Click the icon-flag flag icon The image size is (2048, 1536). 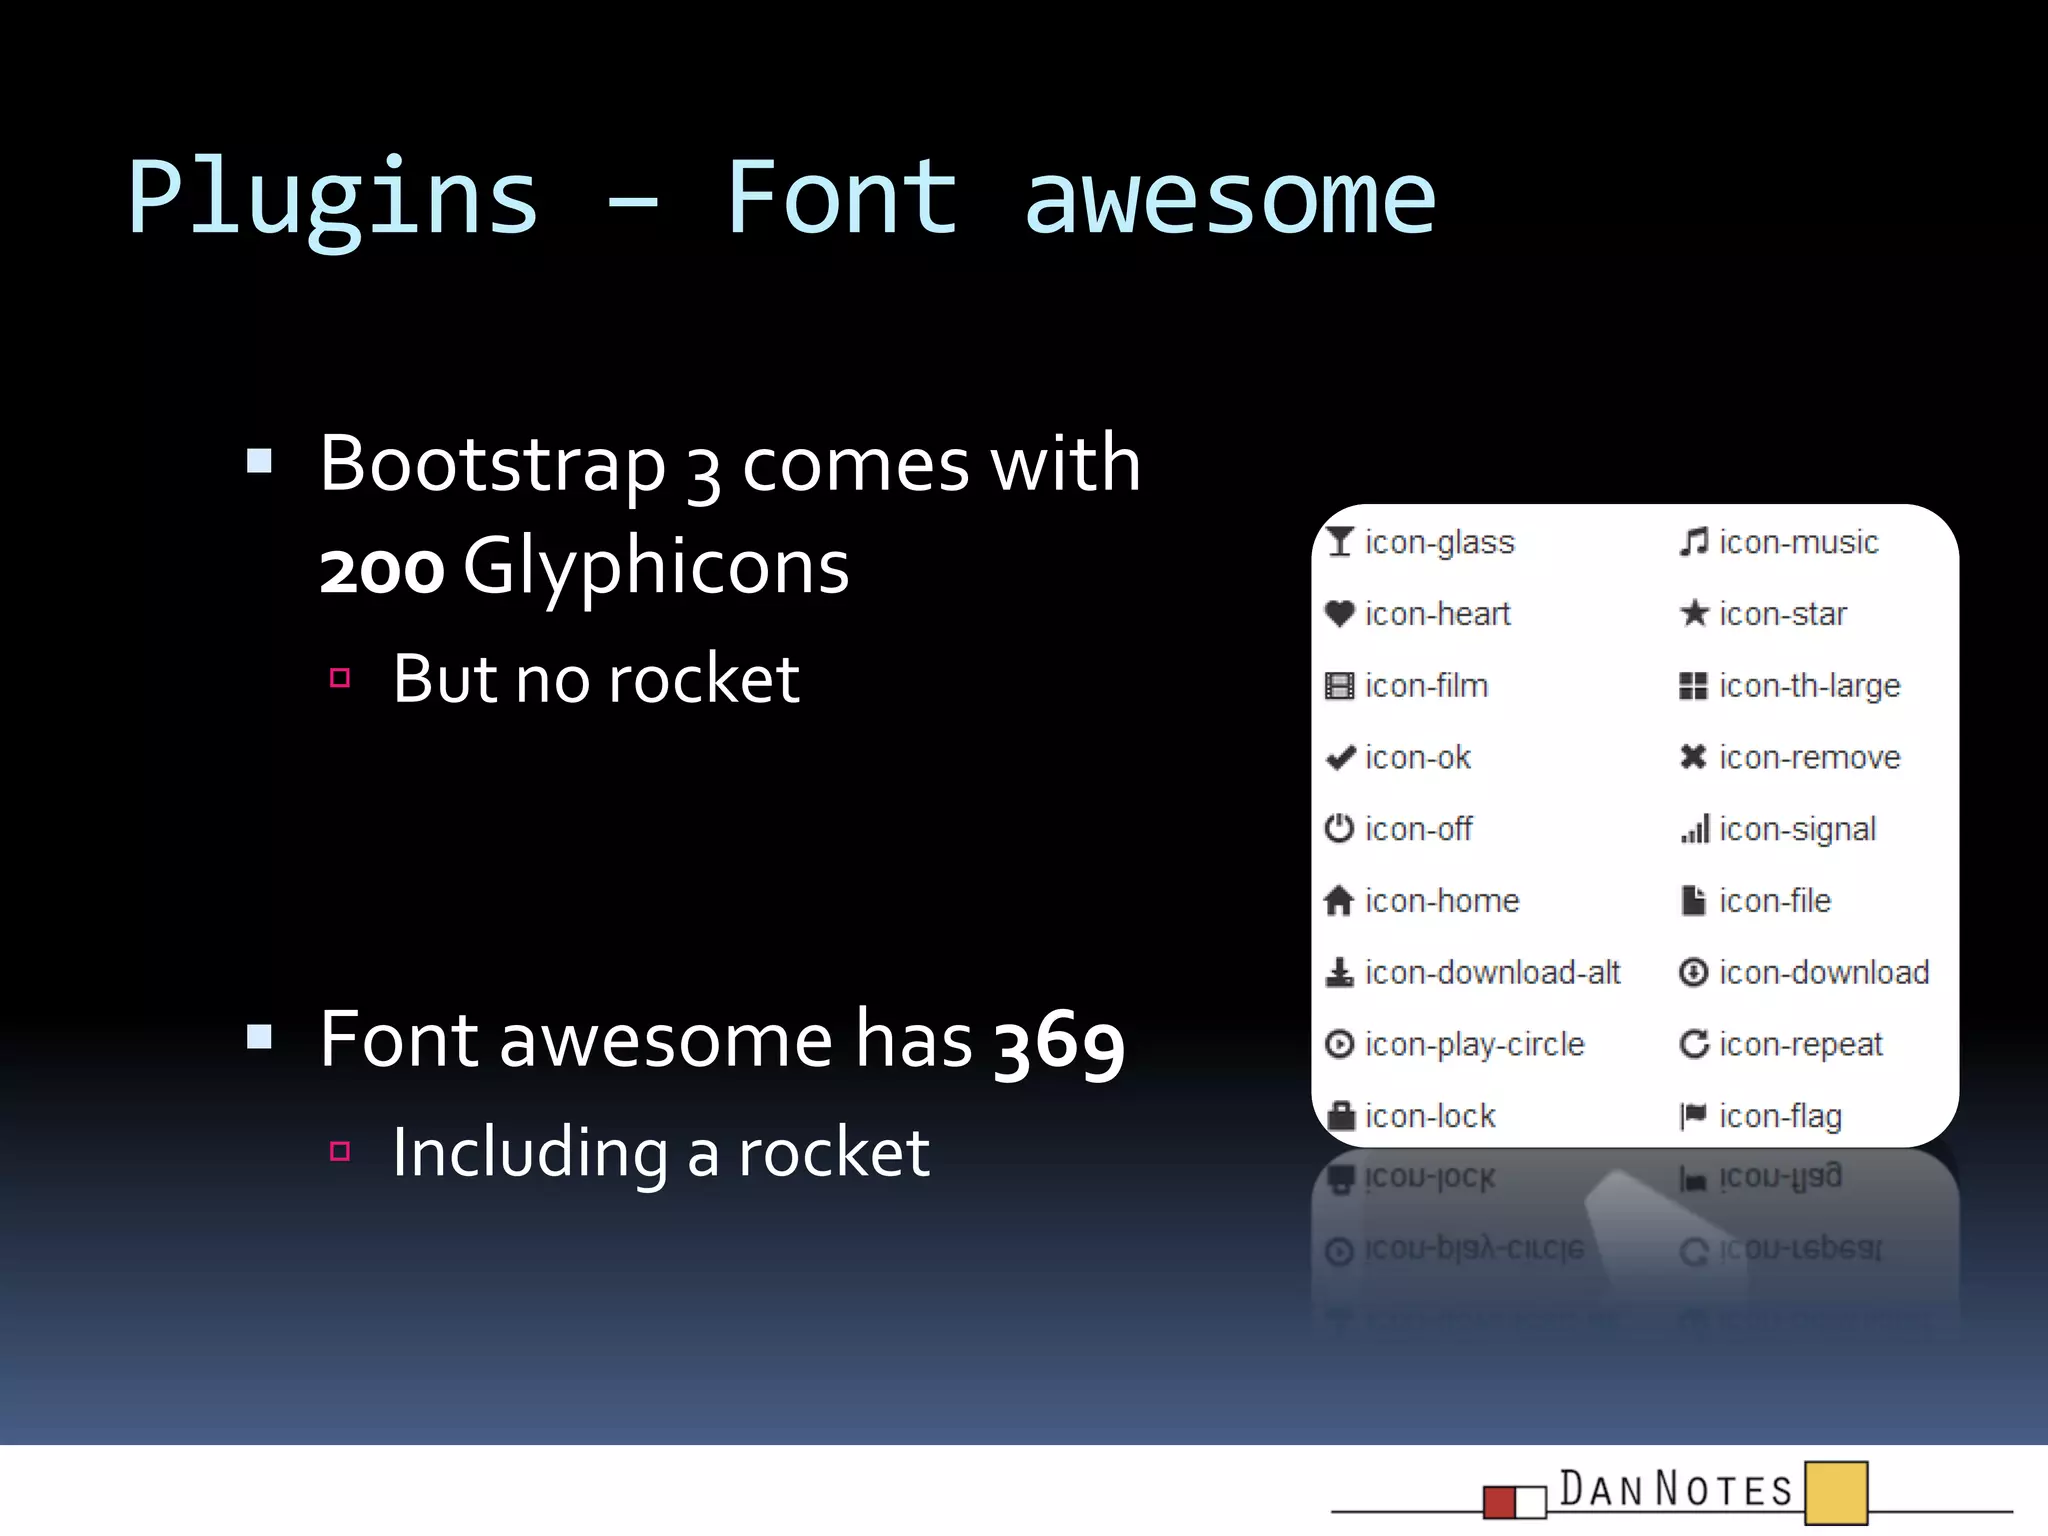pyautogui.click(x=1693, y=1116)
